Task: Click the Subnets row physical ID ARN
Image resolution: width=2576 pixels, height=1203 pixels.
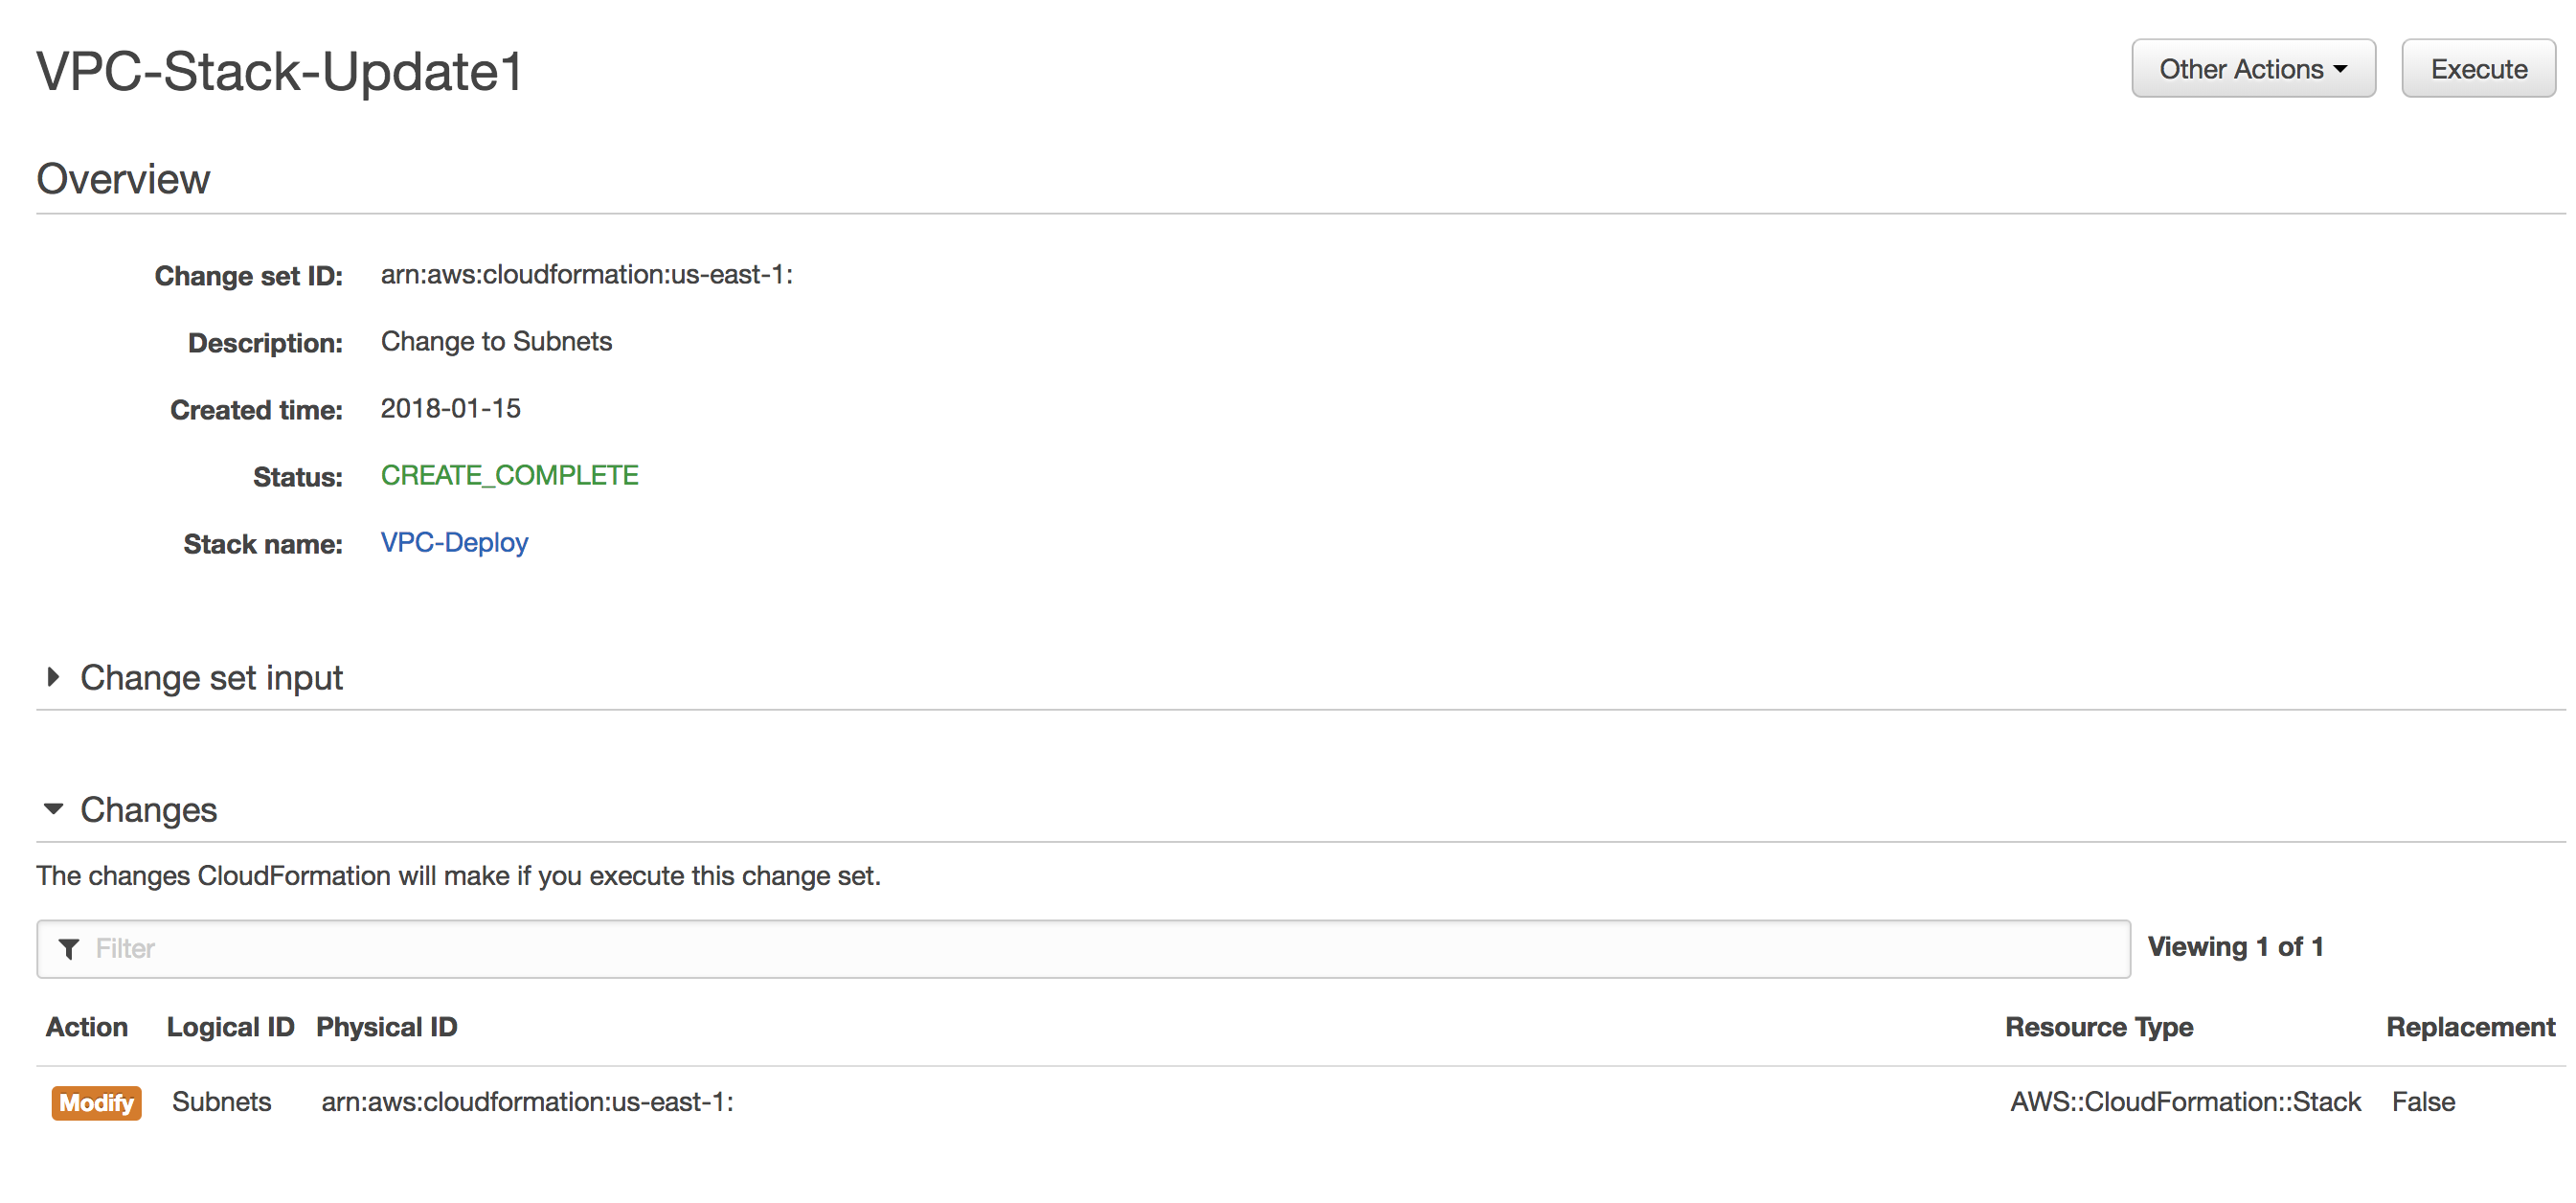Action: click(x=527, y=1102)
